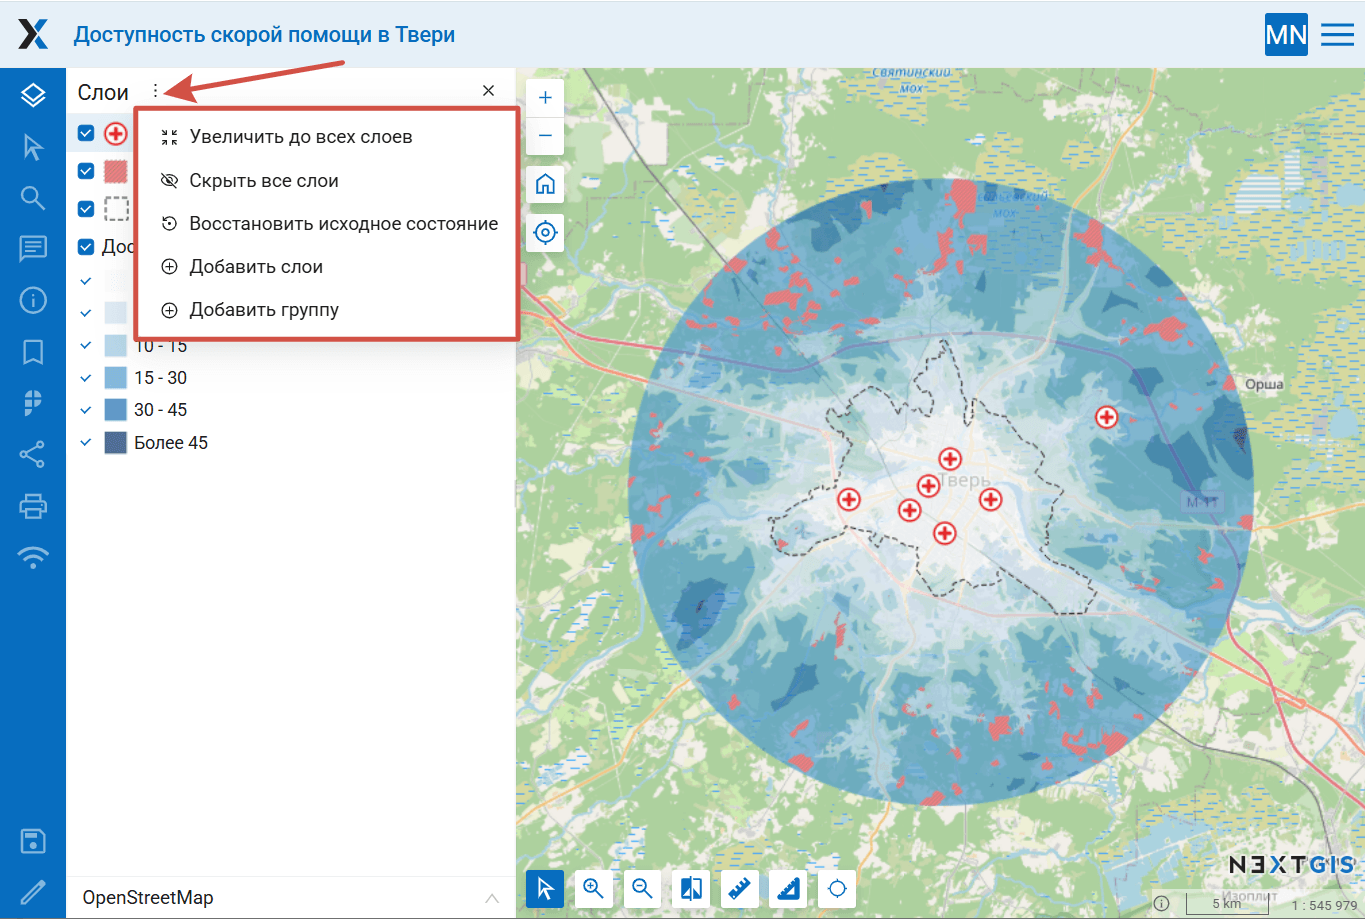Activate the swipe compare tool
Viewport: 1365px width, 919px height.
pos(691,888)
